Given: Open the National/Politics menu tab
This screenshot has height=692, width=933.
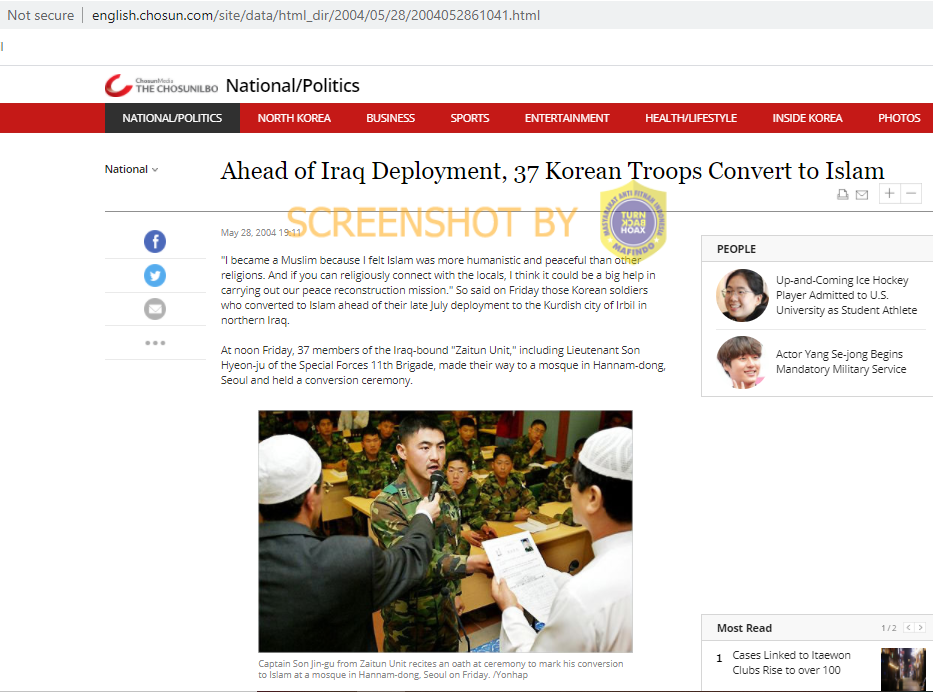Looking at the screenshot, I should pos(173,118).
